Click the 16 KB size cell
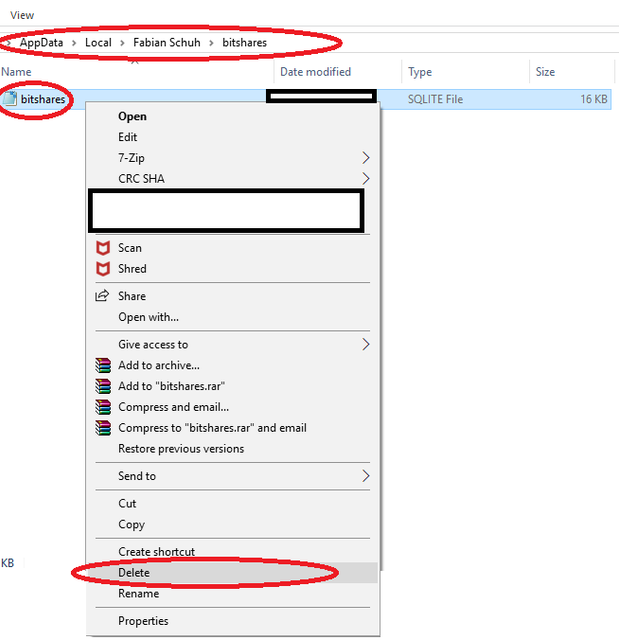This screenshot has height=640, width=619. (594, 99)
